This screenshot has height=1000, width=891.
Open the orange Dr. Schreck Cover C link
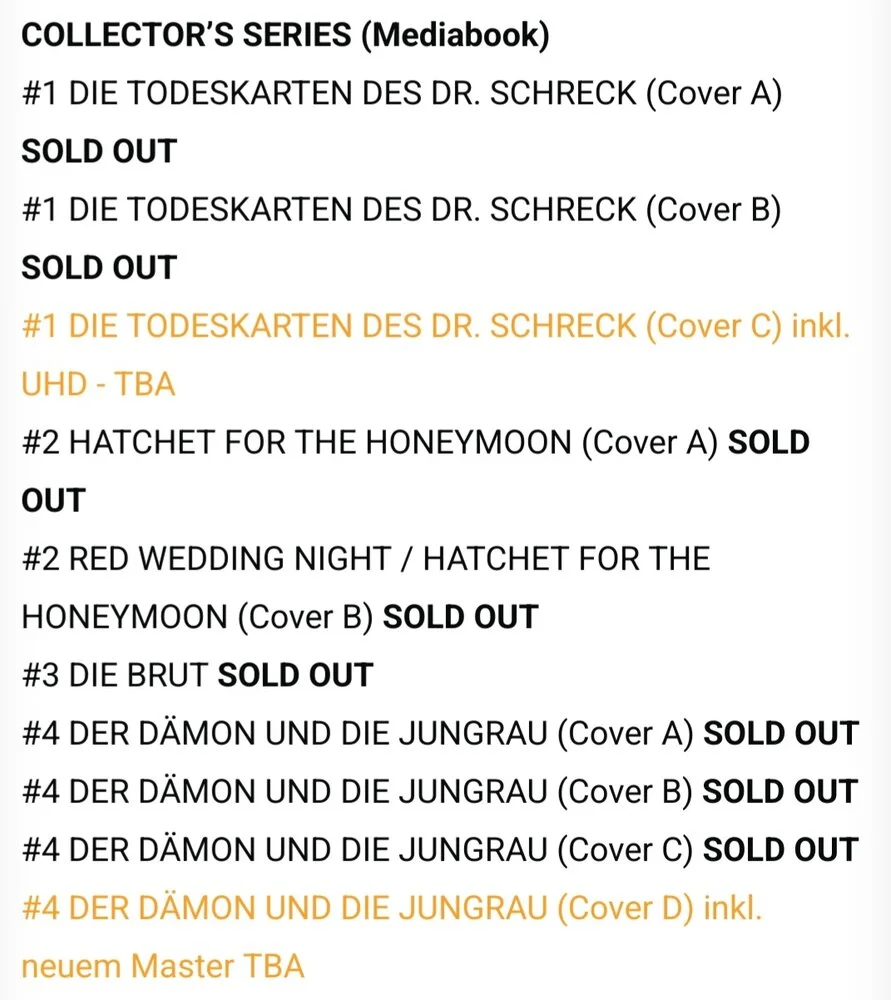435,326
